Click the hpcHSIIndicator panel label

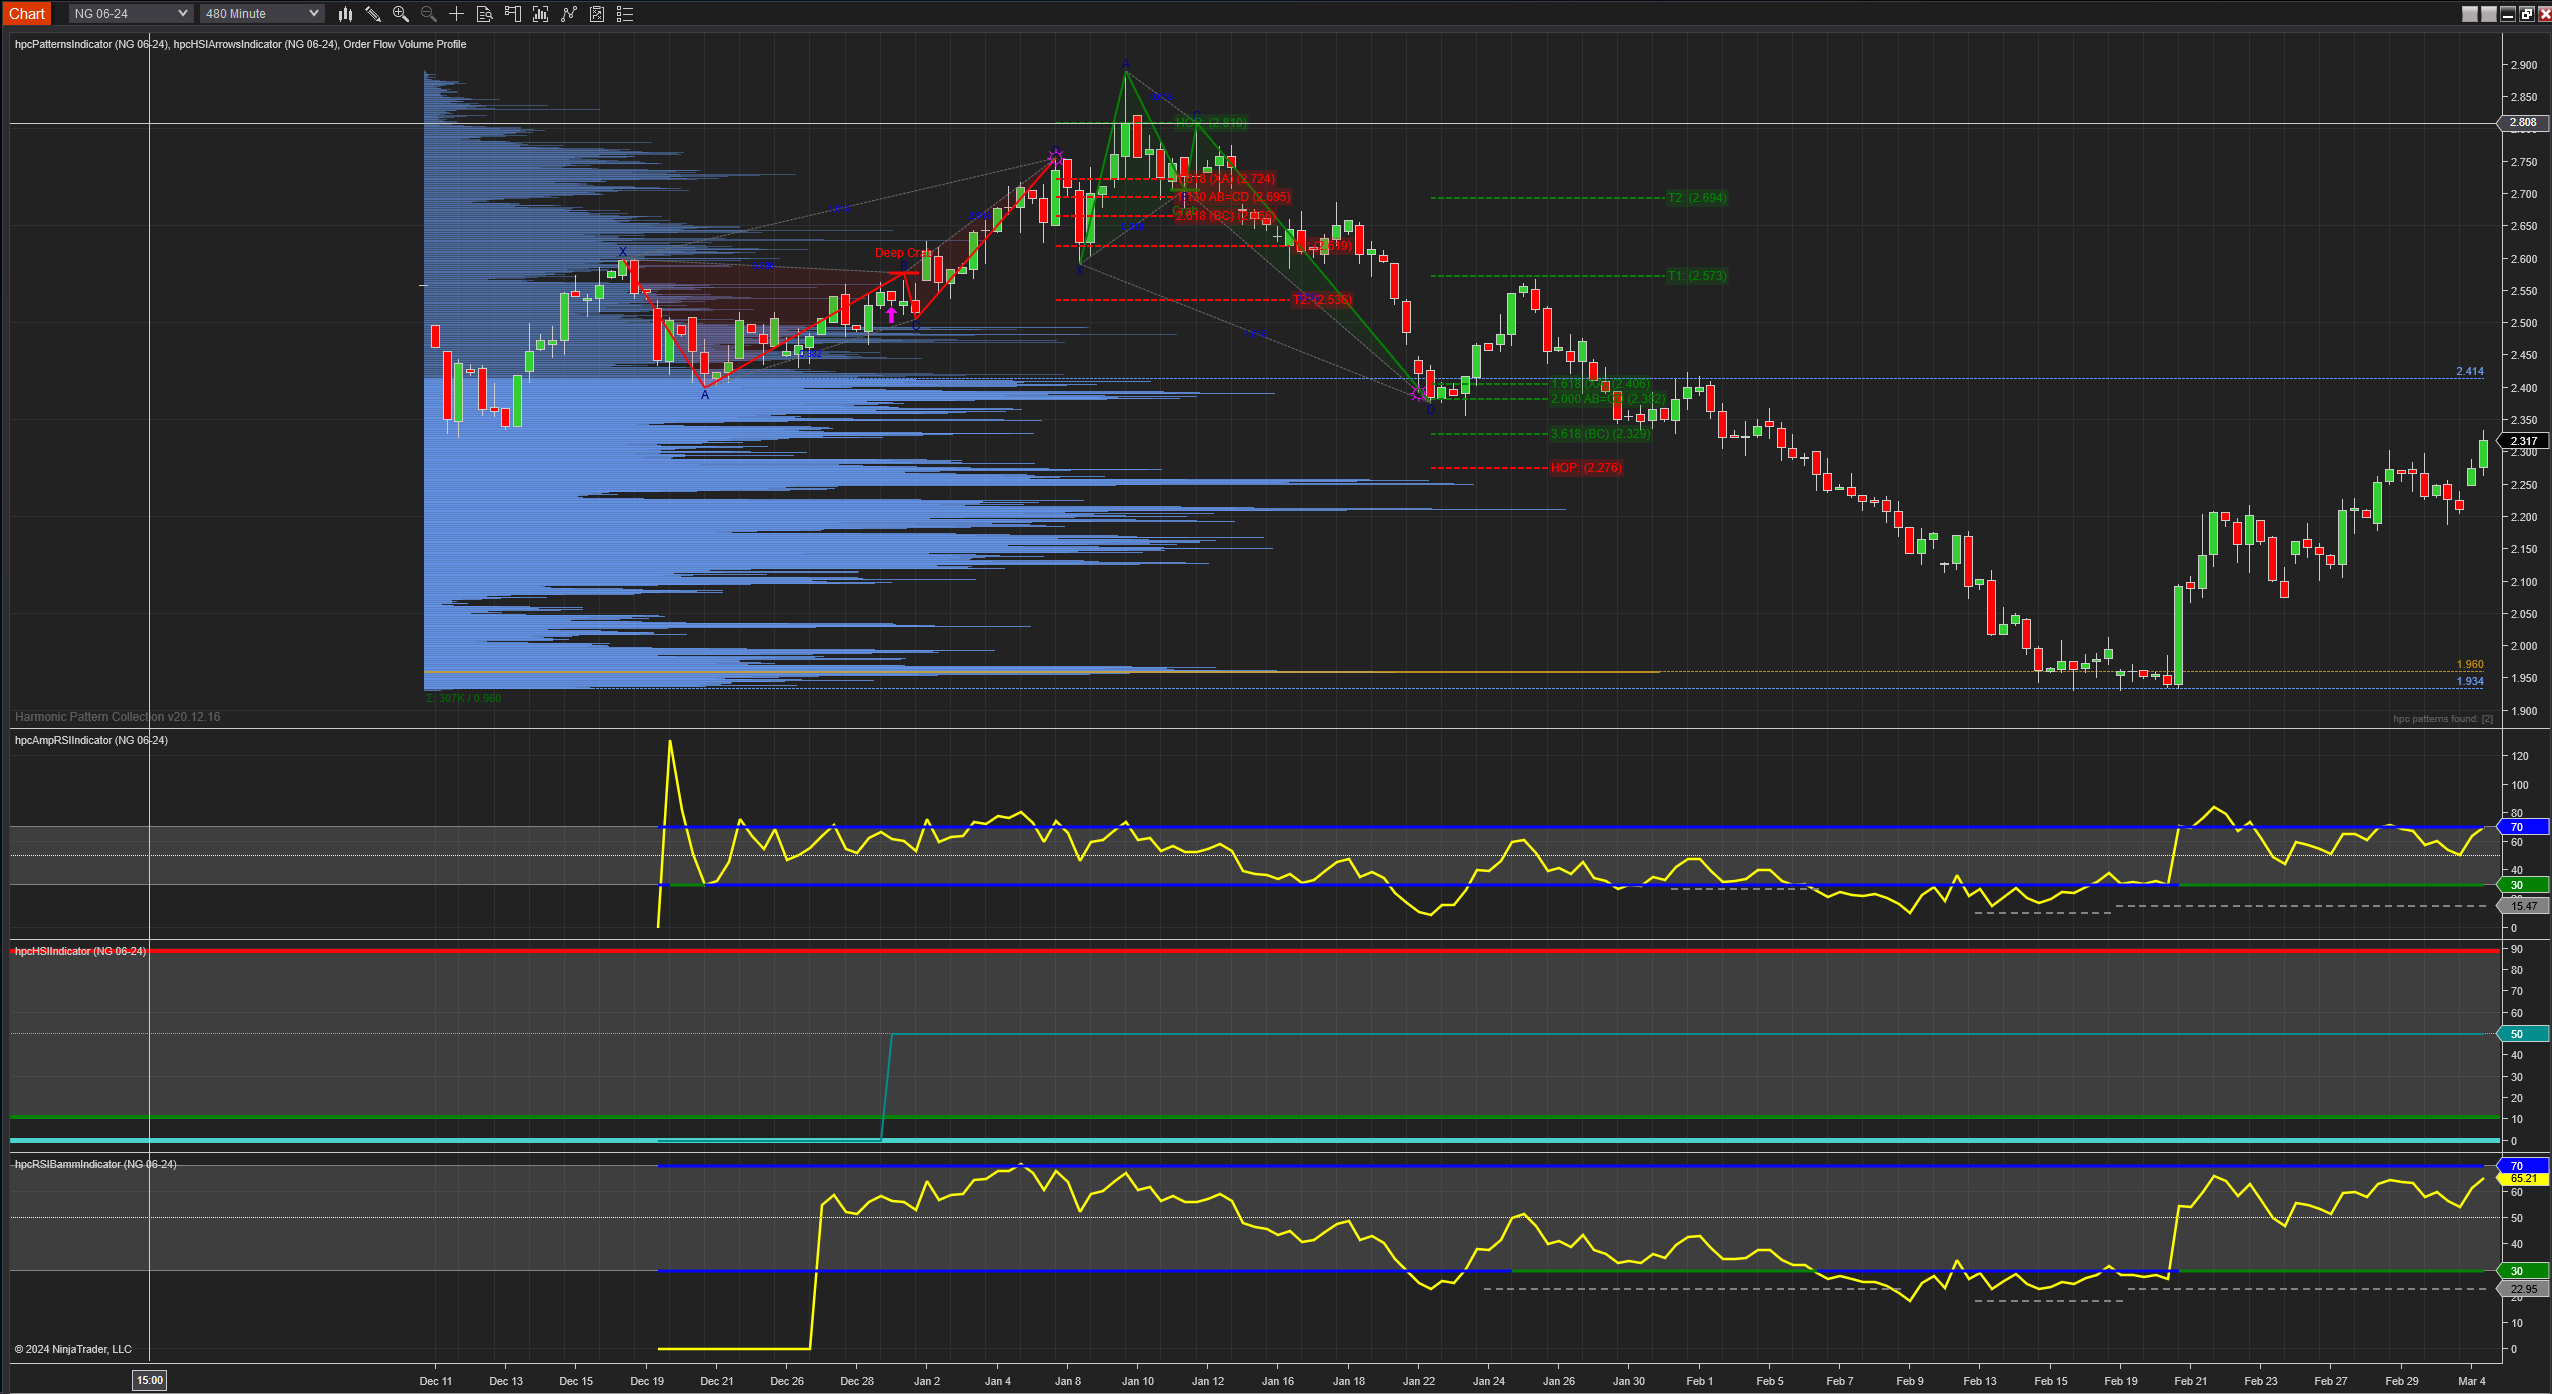80,951
